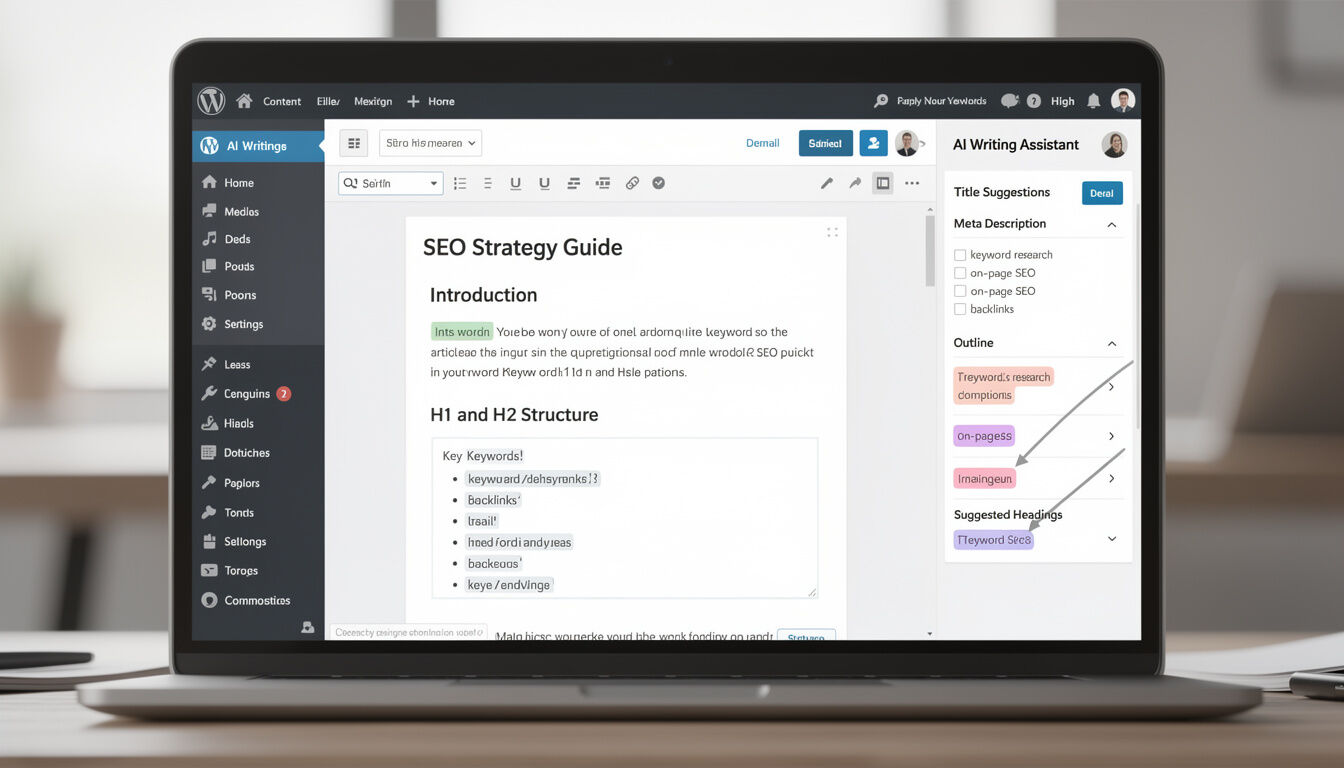Tick the first on-page SEO checkbox
The height and width of the screenshot is (768, 1344).
[x=960, y=273]
